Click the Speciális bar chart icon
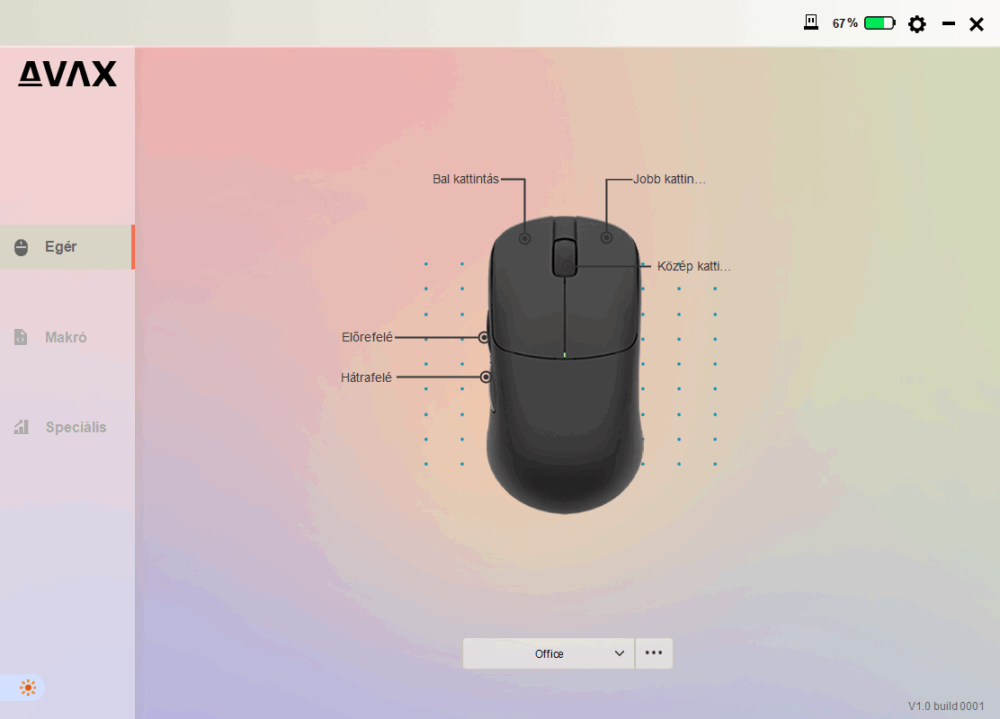This screenshot has height=719, width=1000. click(x=21, y=427)
